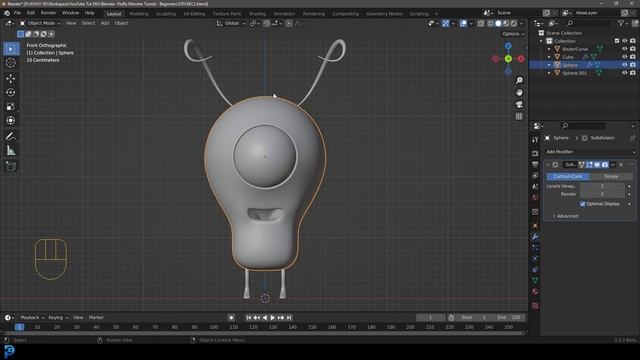Open the File menu
The height and width of the screenshot is (360, 640).
click(17, 13)
